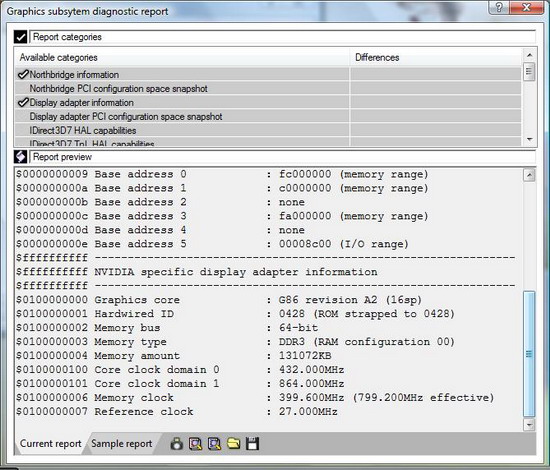This screenshot has width=550, height=470.
Task: Switch to the Current report tab
Action: [x=51, y=444]
